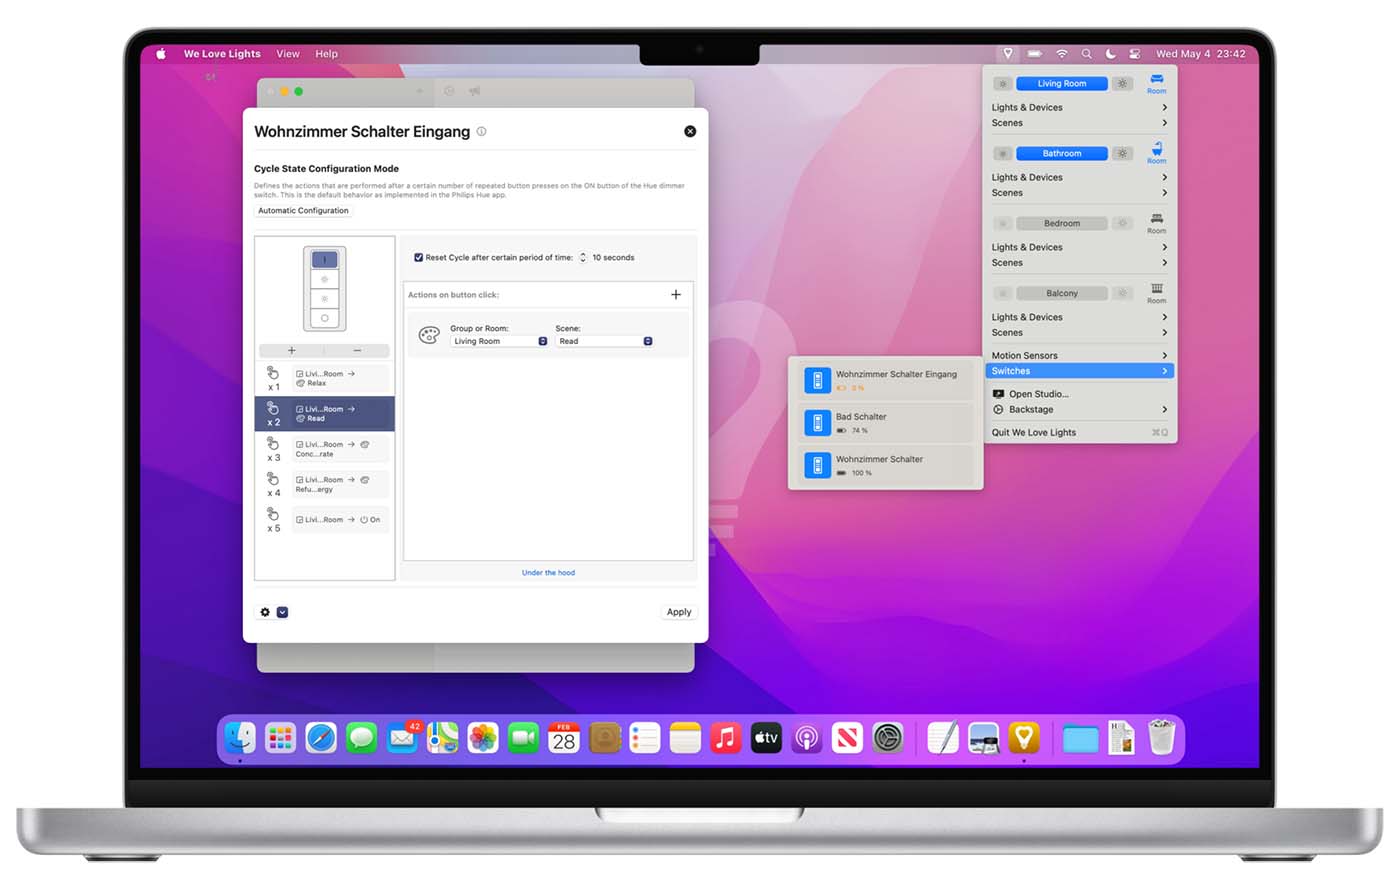Screen dimensions: 1400x886
Task: Add a new action with the plus icon
Action: click(676, 295)
